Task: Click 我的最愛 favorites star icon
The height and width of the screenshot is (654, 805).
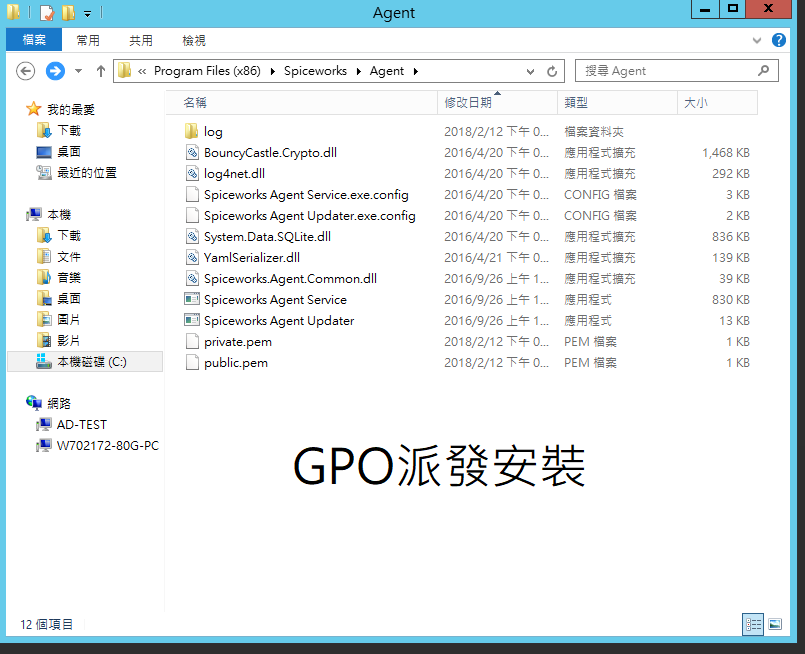Action: click(33, 108)
